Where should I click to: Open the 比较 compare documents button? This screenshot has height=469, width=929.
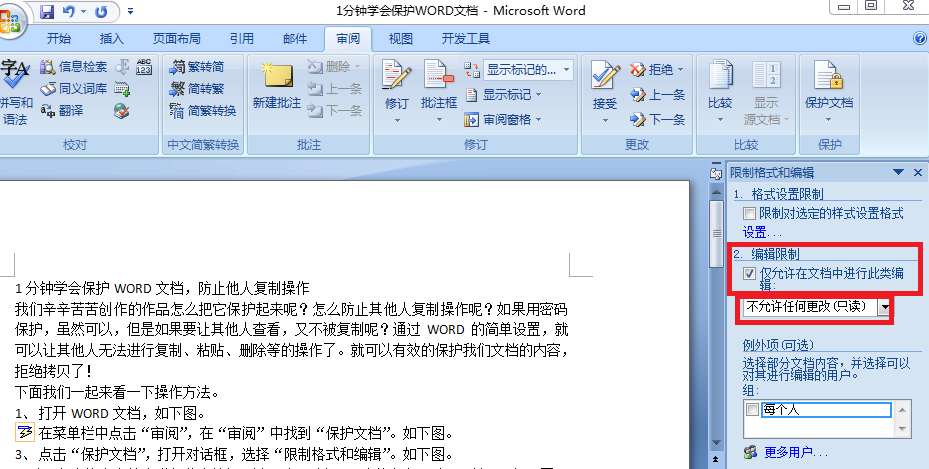pos(720,91)
